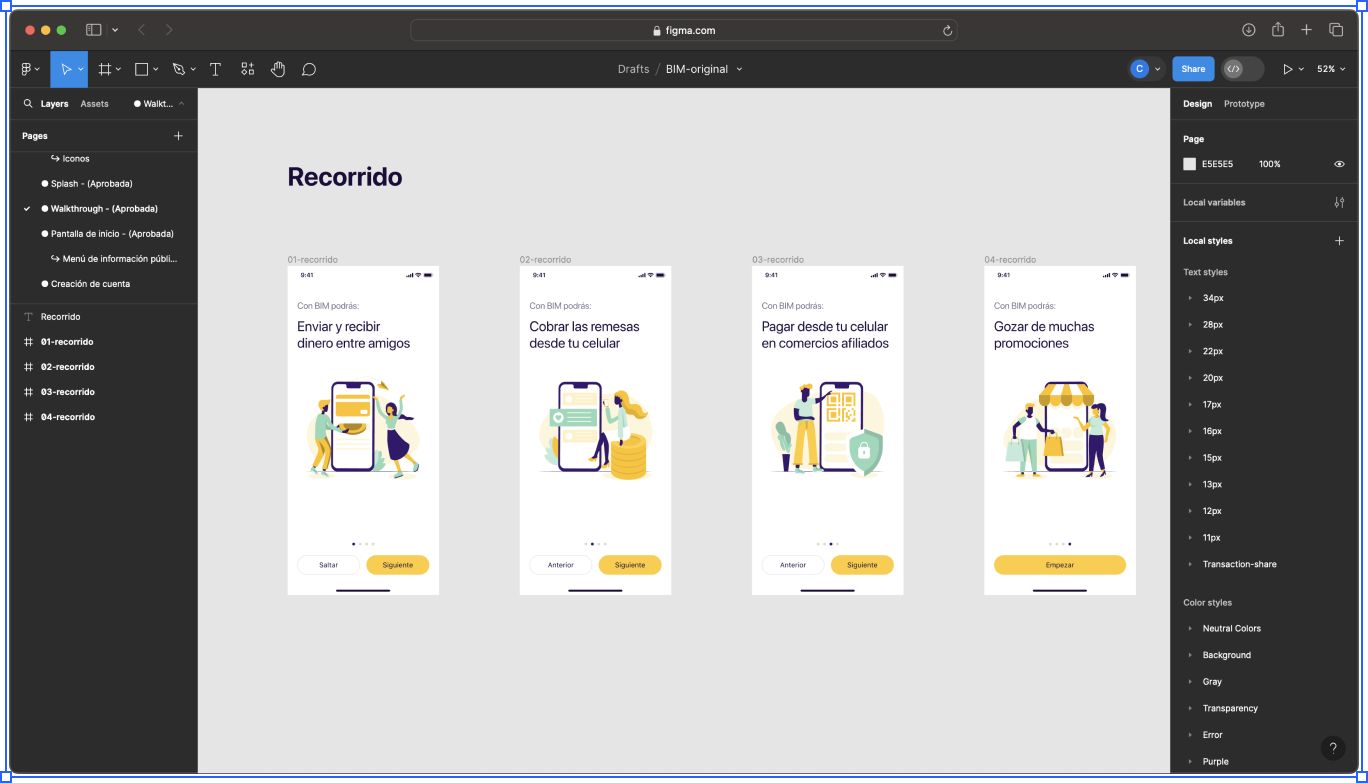Image resolution: width=1368 pixels, height=783 pixels.
Task: Click Siguiente button in 02-recorrido frame
Action: coord(630,565)
